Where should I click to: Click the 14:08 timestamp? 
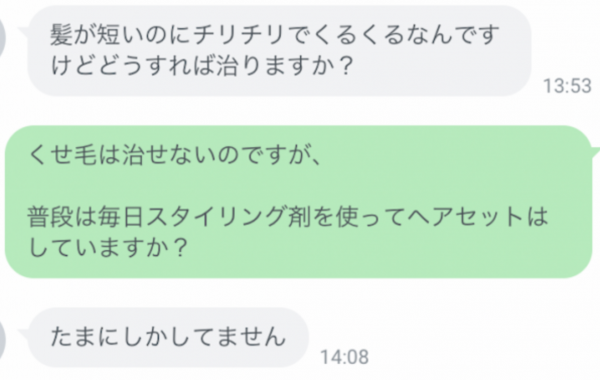[344, 357]
